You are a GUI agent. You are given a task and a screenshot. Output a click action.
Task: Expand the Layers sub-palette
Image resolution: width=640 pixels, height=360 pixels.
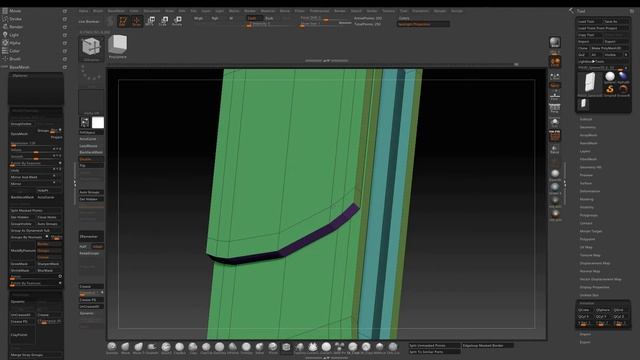pyautogui.click(x=585, y=151)
